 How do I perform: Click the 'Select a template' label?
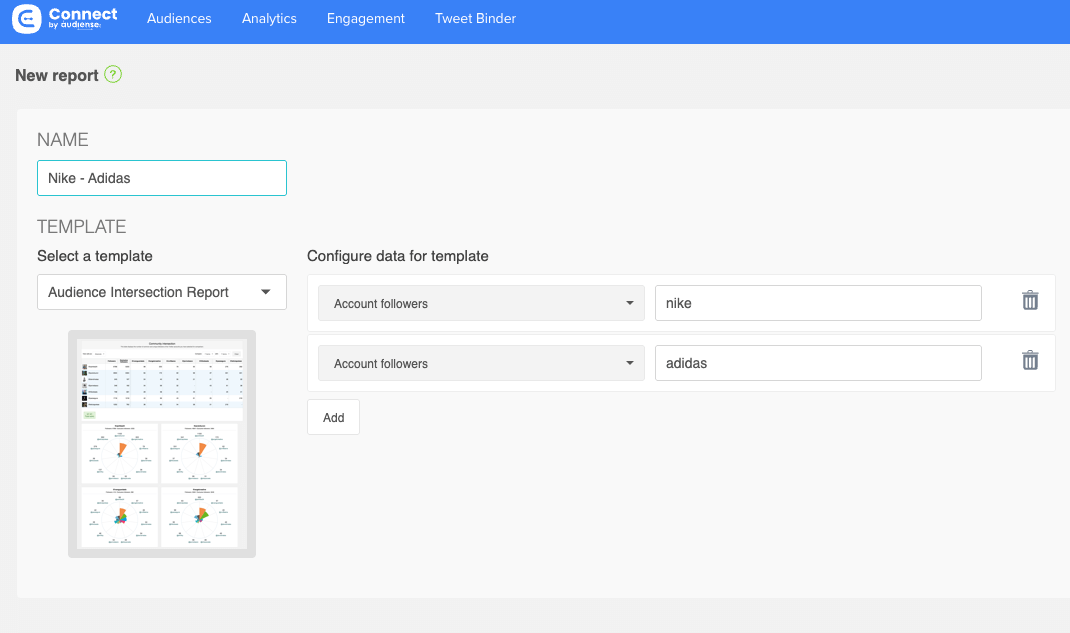coord(95,256)
